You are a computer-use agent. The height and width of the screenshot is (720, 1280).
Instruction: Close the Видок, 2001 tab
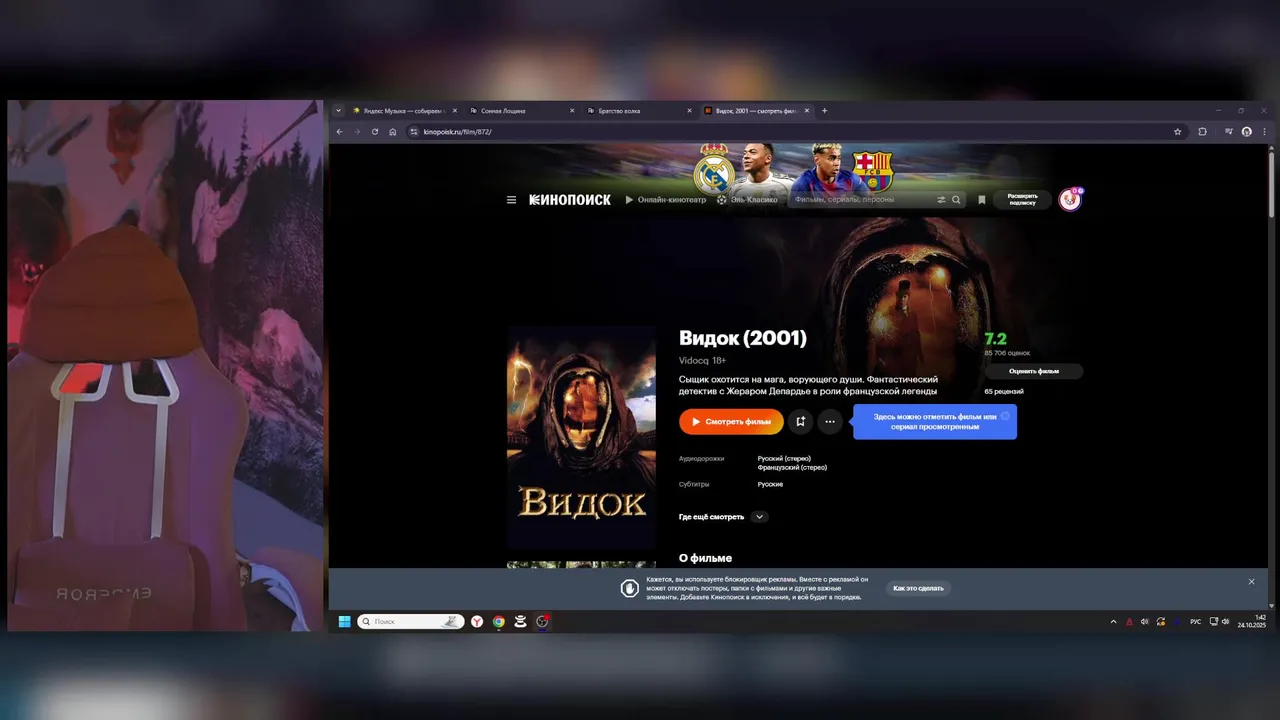[x=807, y=111]
